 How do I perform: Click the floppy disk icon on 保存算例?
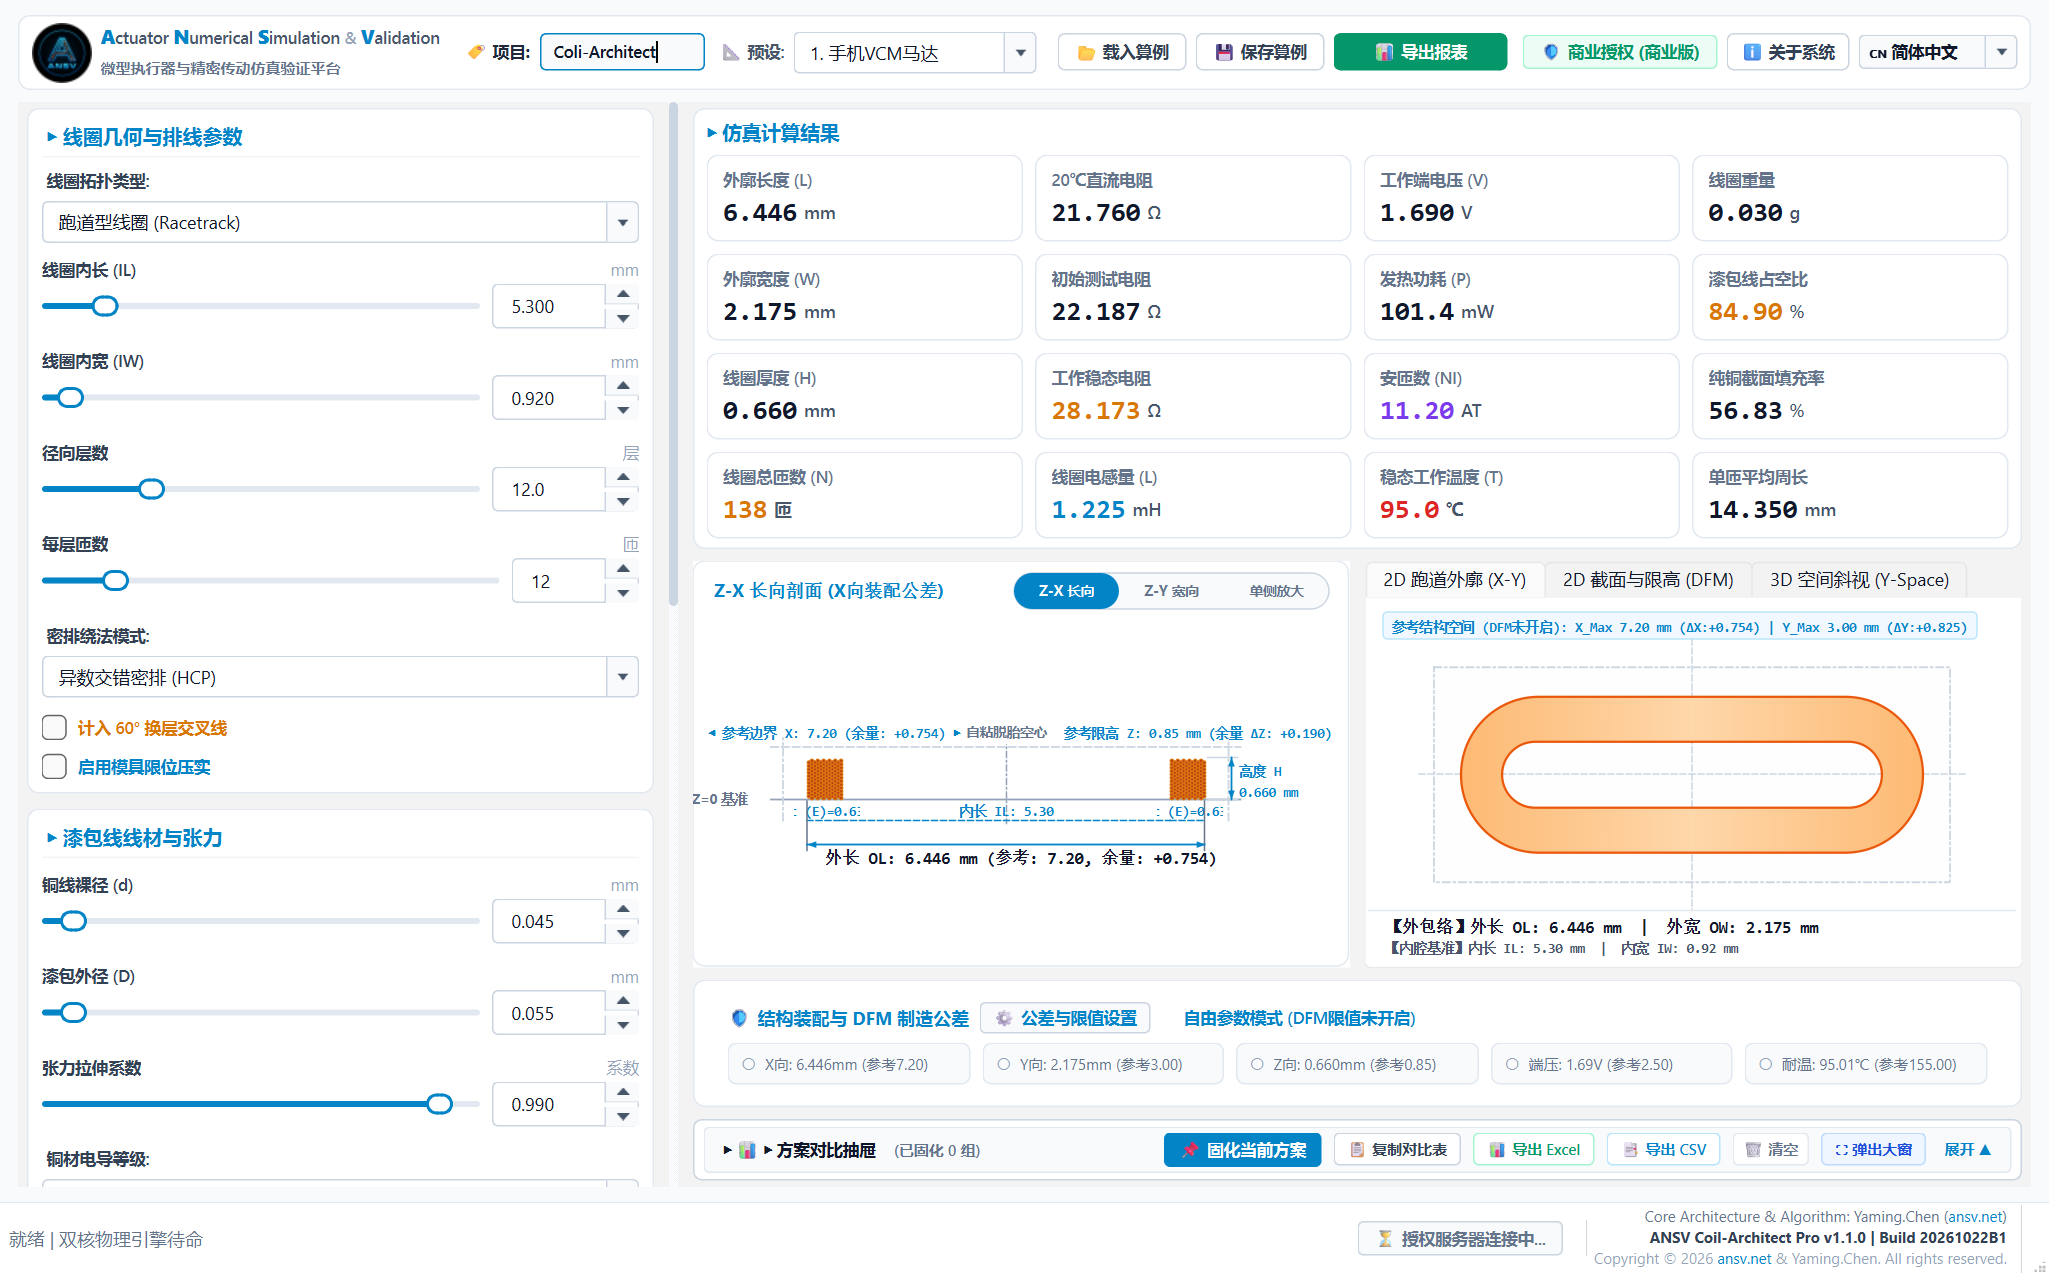1224,53
